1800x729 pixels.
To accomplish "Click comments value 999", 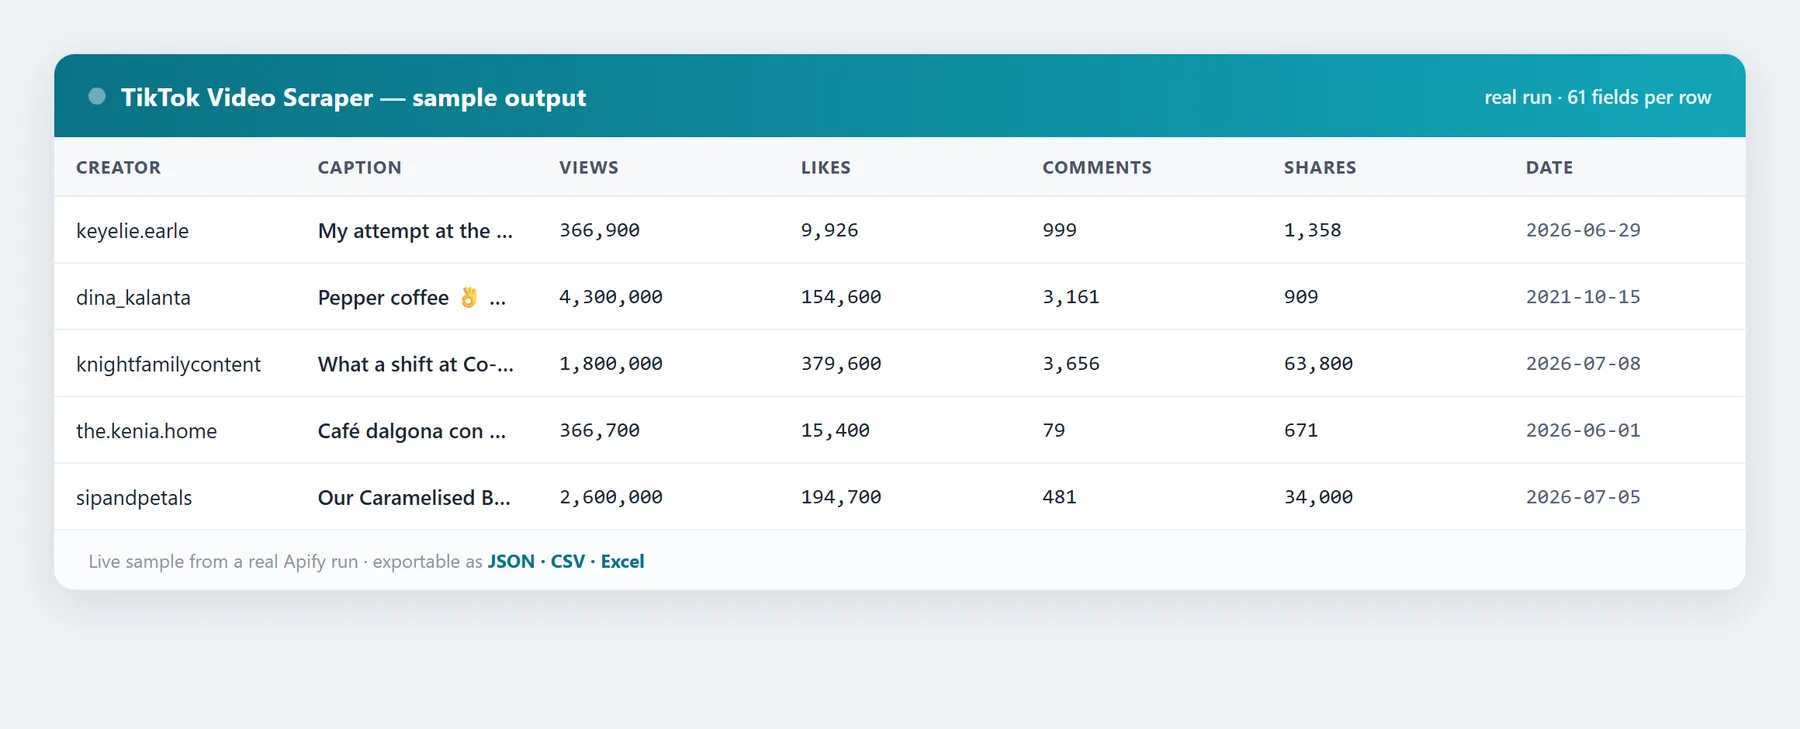I will coord(1059,230).
